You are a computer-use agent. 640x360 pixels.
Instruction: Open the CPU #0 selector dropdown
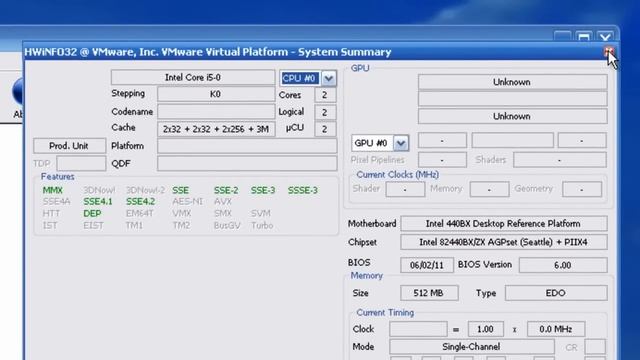(329, 78)
